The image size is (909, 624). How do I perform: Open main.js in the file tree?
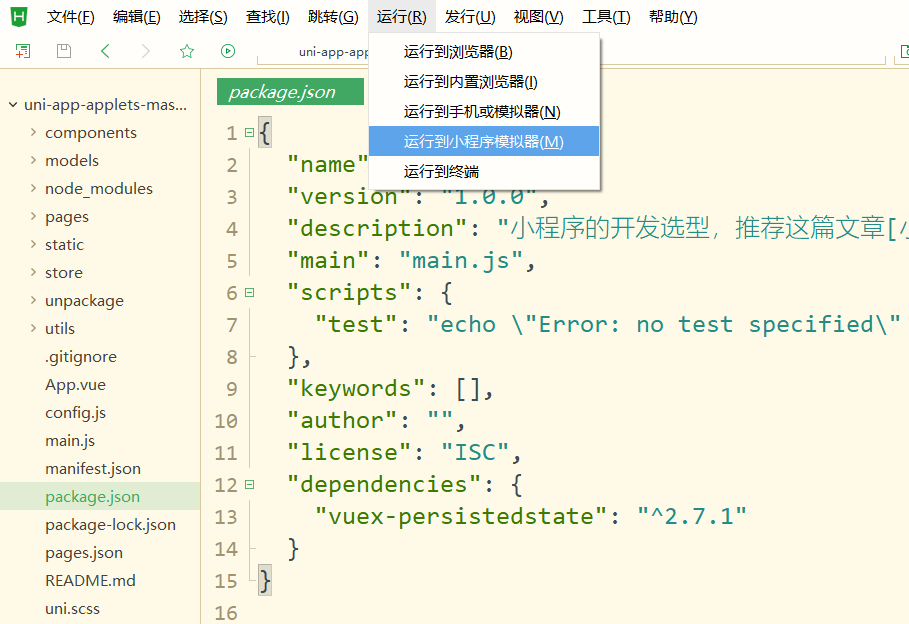coord(70,440)
